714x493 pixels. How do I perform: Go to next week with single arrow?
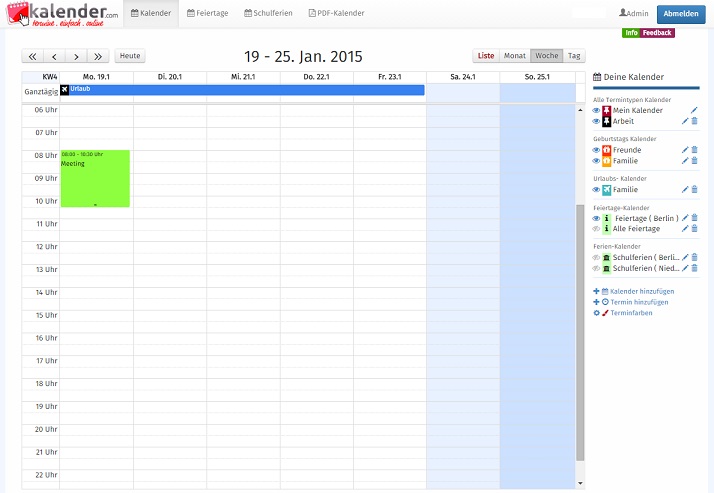pyautogui.click(x=76, y=56)
